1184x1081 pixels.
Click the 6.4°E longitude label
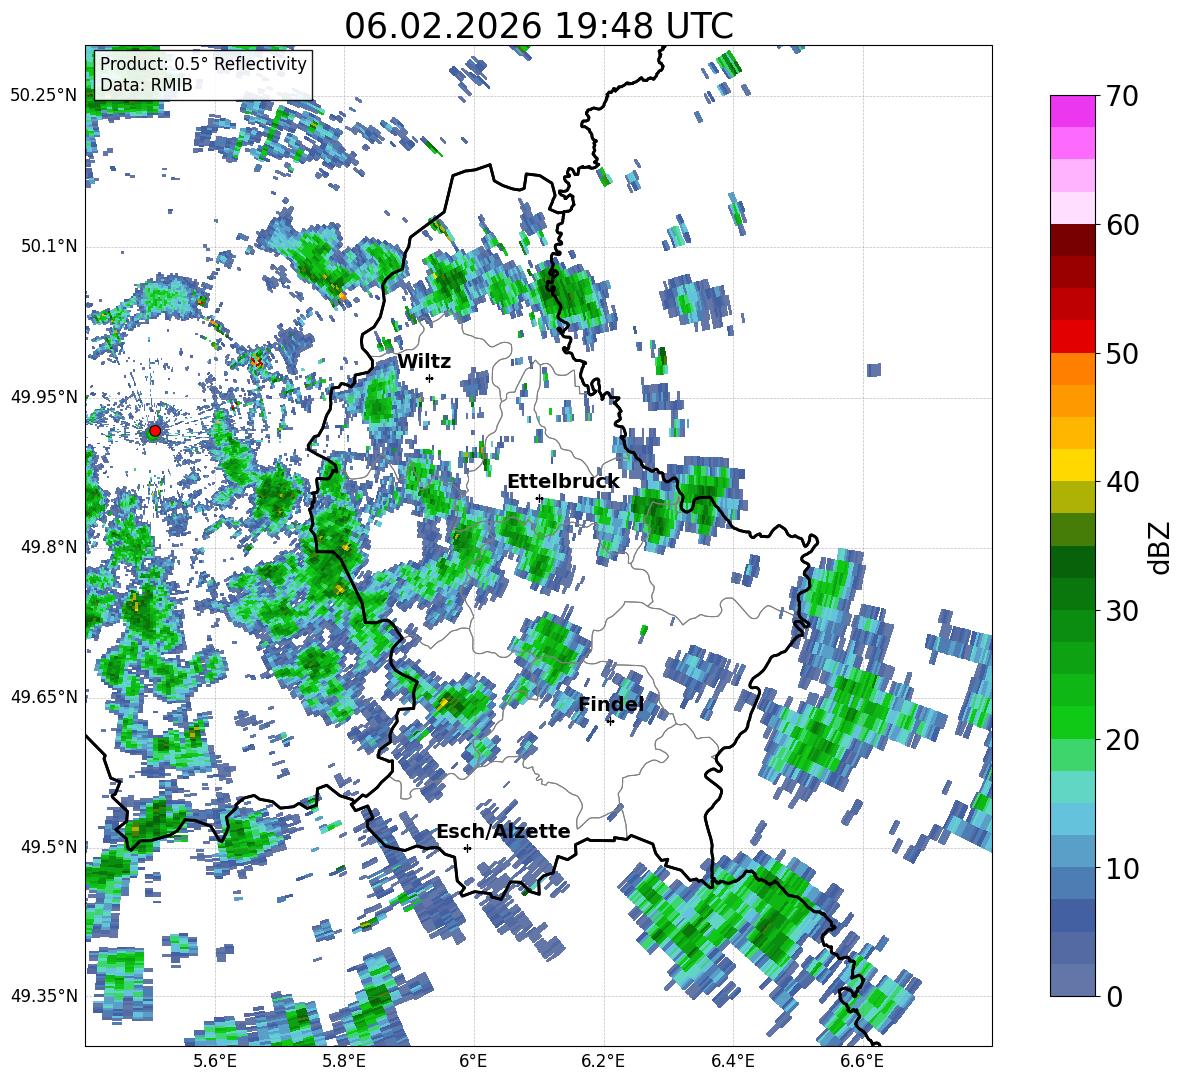[733, 1061]
